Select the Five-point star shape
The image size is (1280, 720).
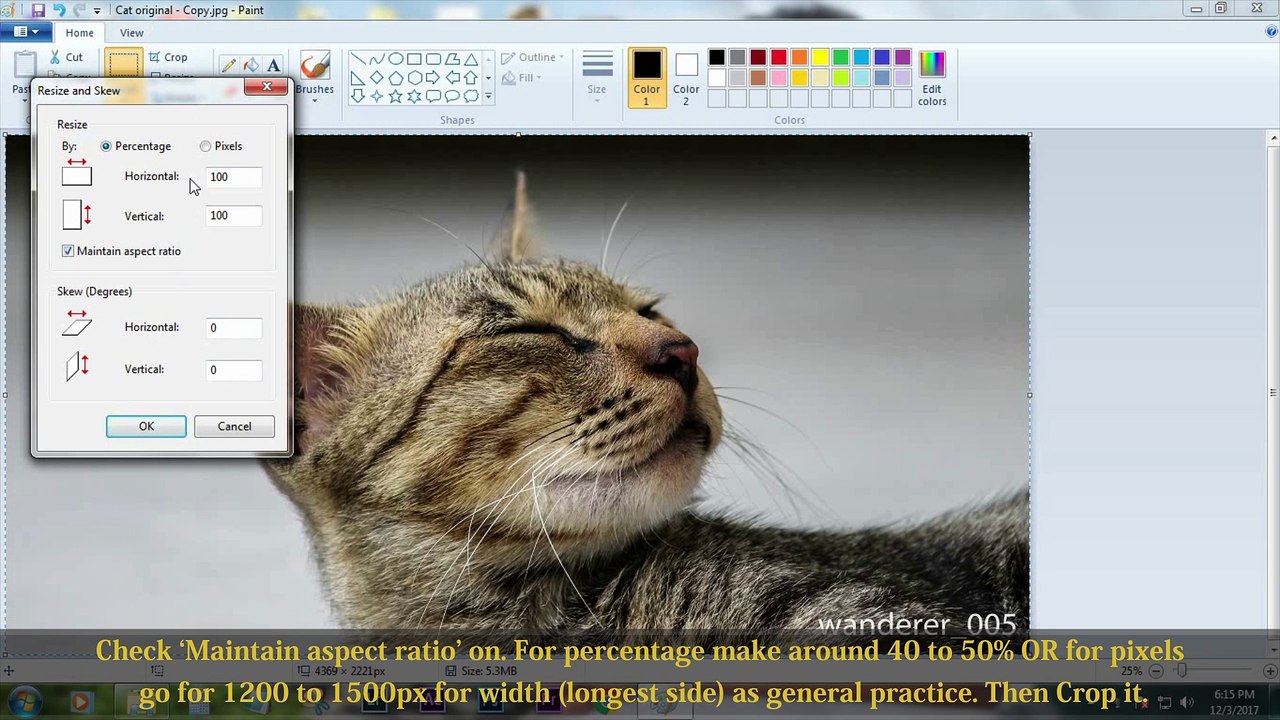point(396,97)
